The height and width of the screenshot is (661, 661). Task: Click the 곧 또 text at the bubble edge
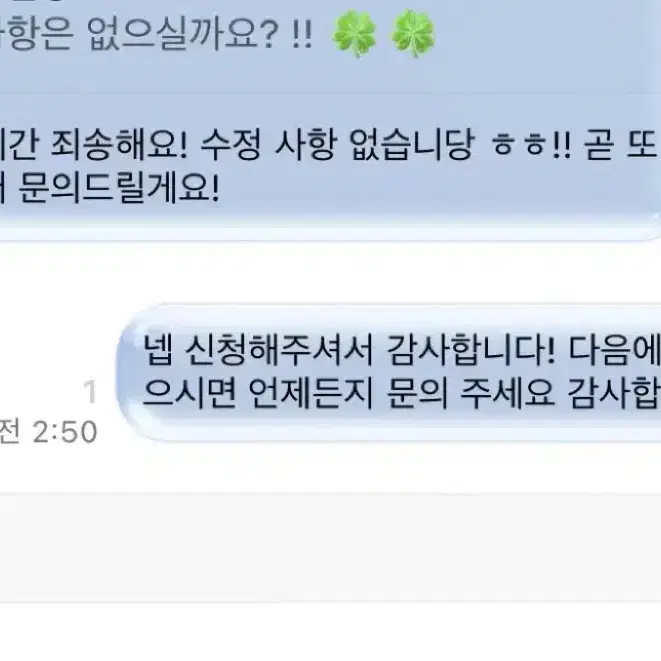(621, 145)
